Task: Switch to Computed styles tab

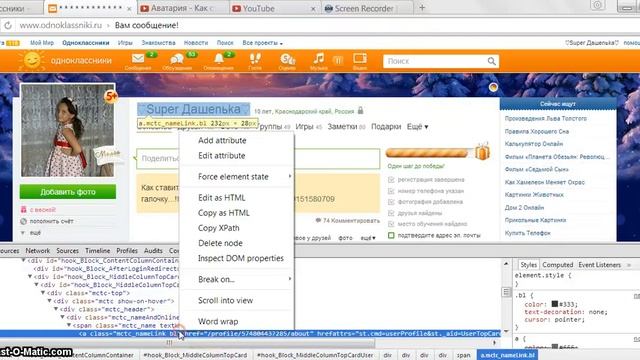Action: pos(558,265)
